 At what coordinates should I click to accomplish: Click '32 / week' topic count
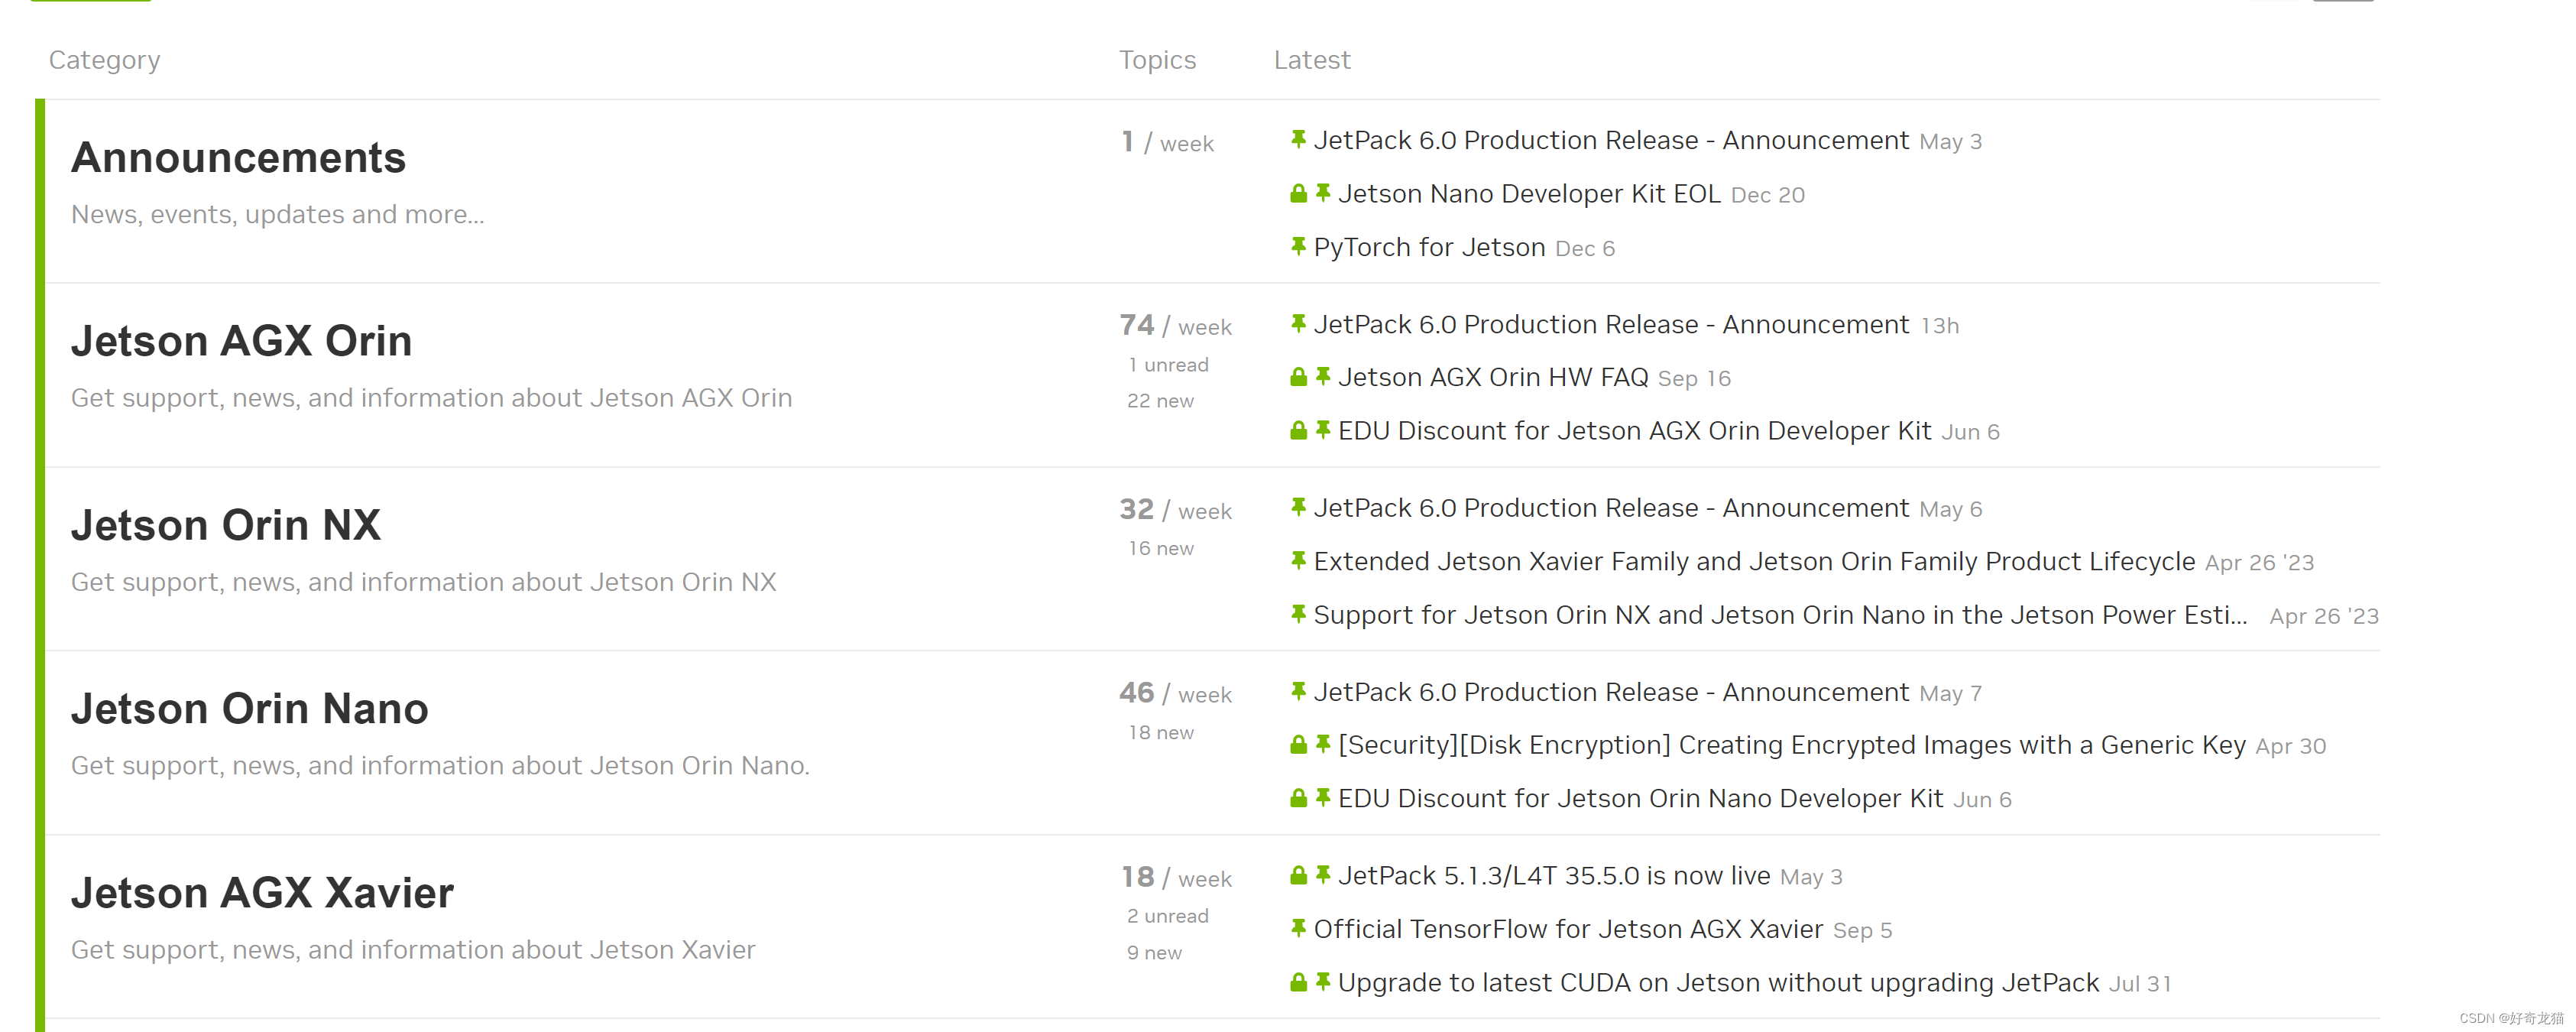(x=1175, y=510)
